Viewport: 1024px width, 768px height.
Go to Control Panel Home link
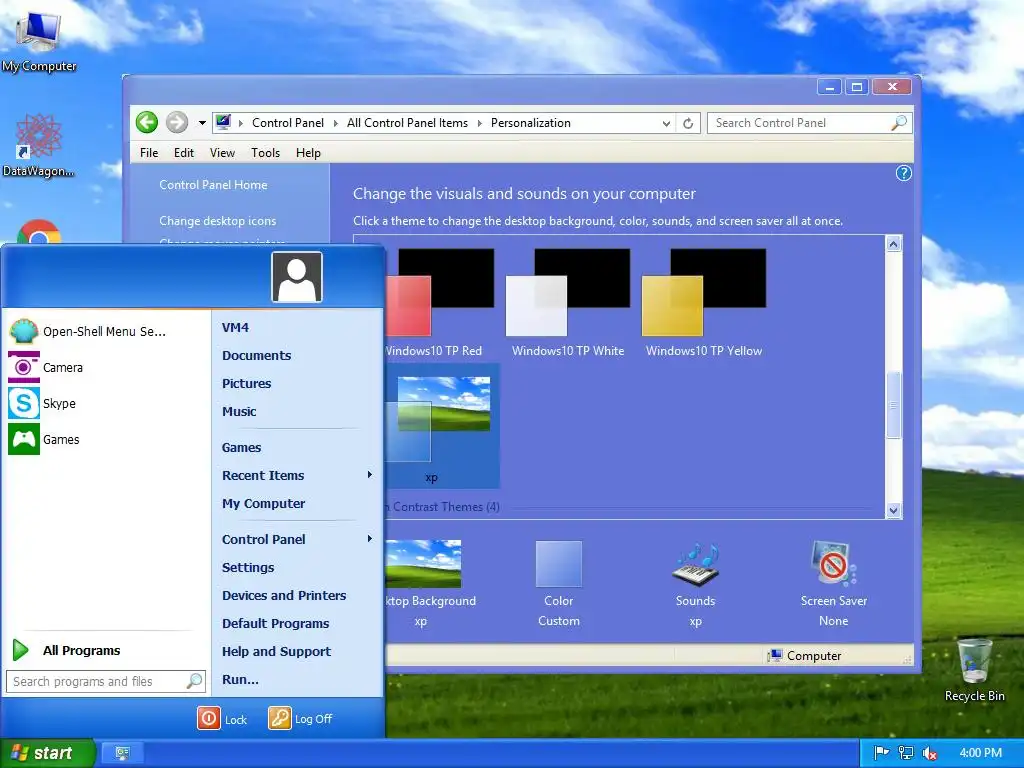[x=213, y=185]
